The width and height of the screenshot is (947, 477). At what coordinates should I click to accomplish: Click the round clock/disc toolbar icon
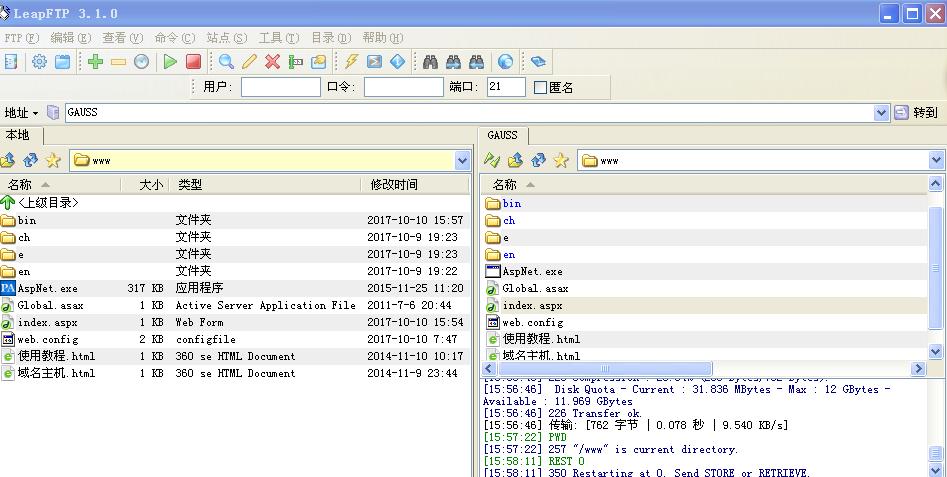click(141, 62)
